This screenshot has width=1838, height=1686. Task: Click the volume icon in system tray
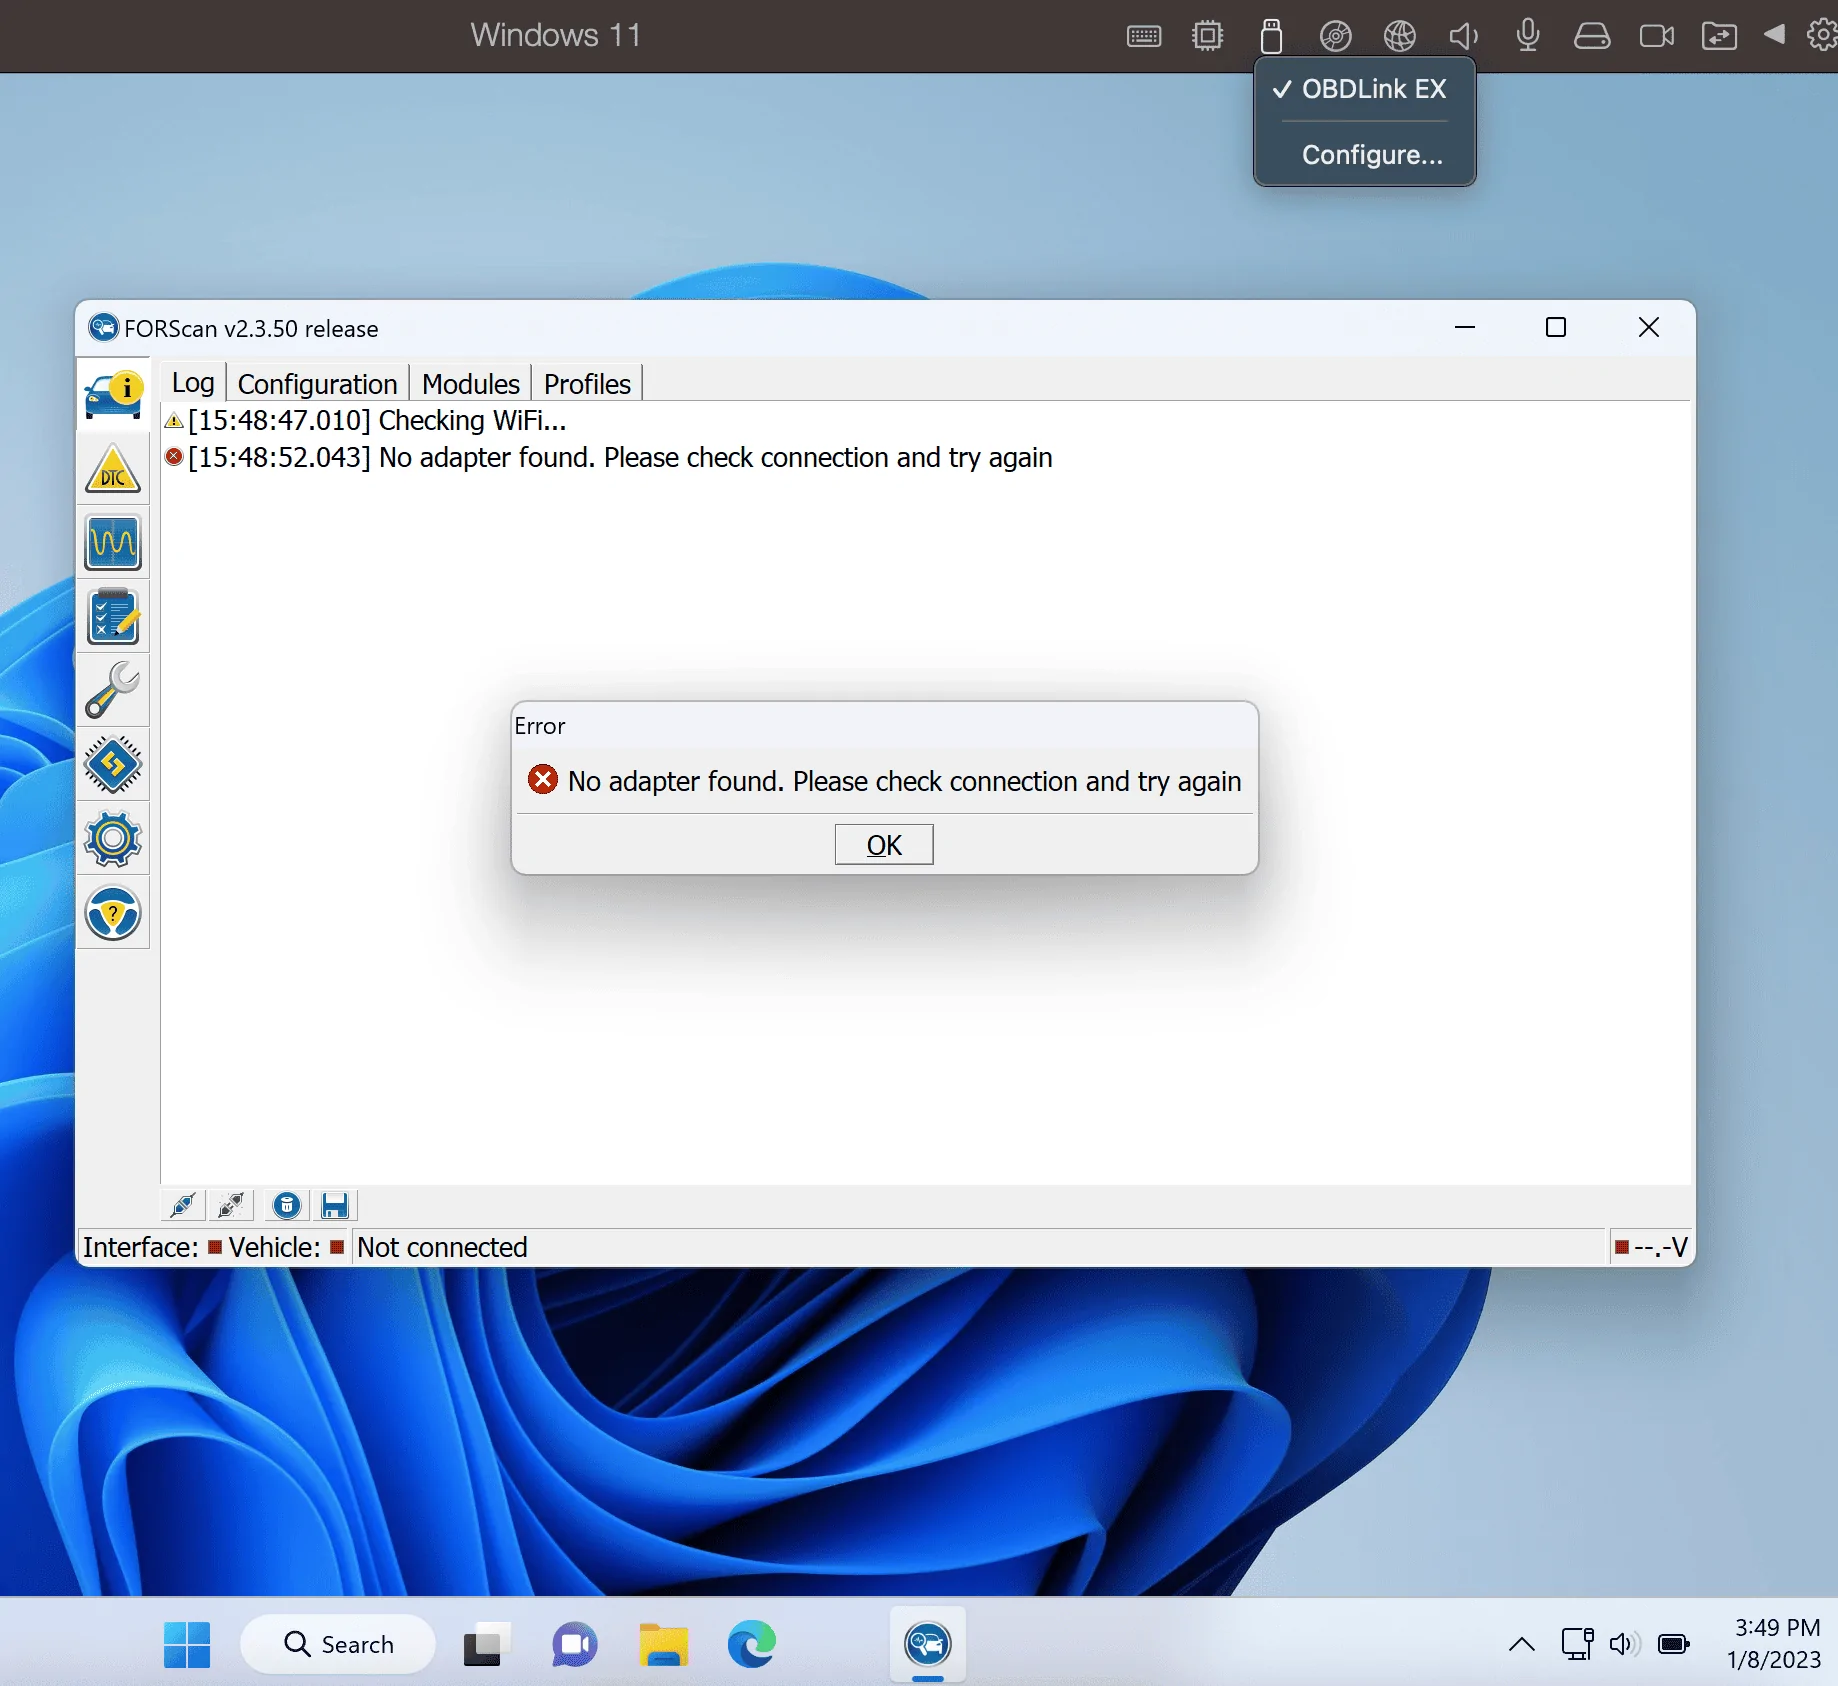(x=1624, y=1644)
